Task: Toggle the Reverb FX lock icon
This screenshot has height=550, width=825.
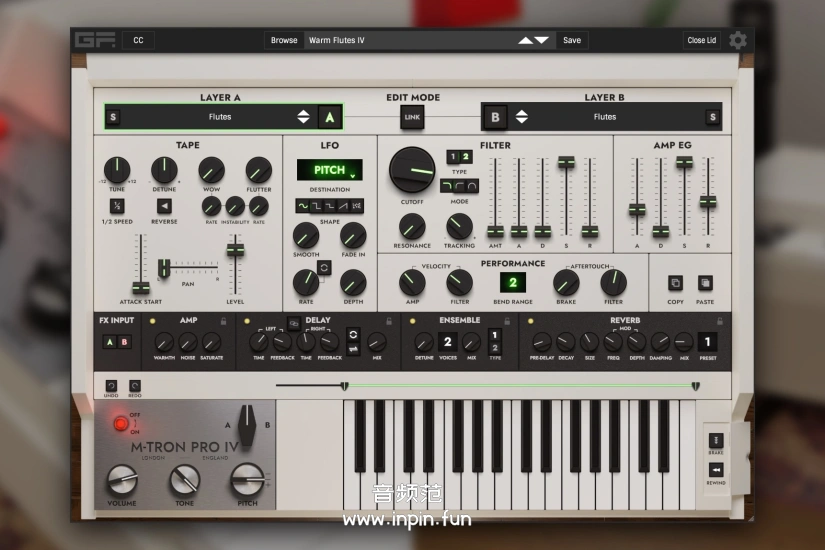Action: click(720, 321)
